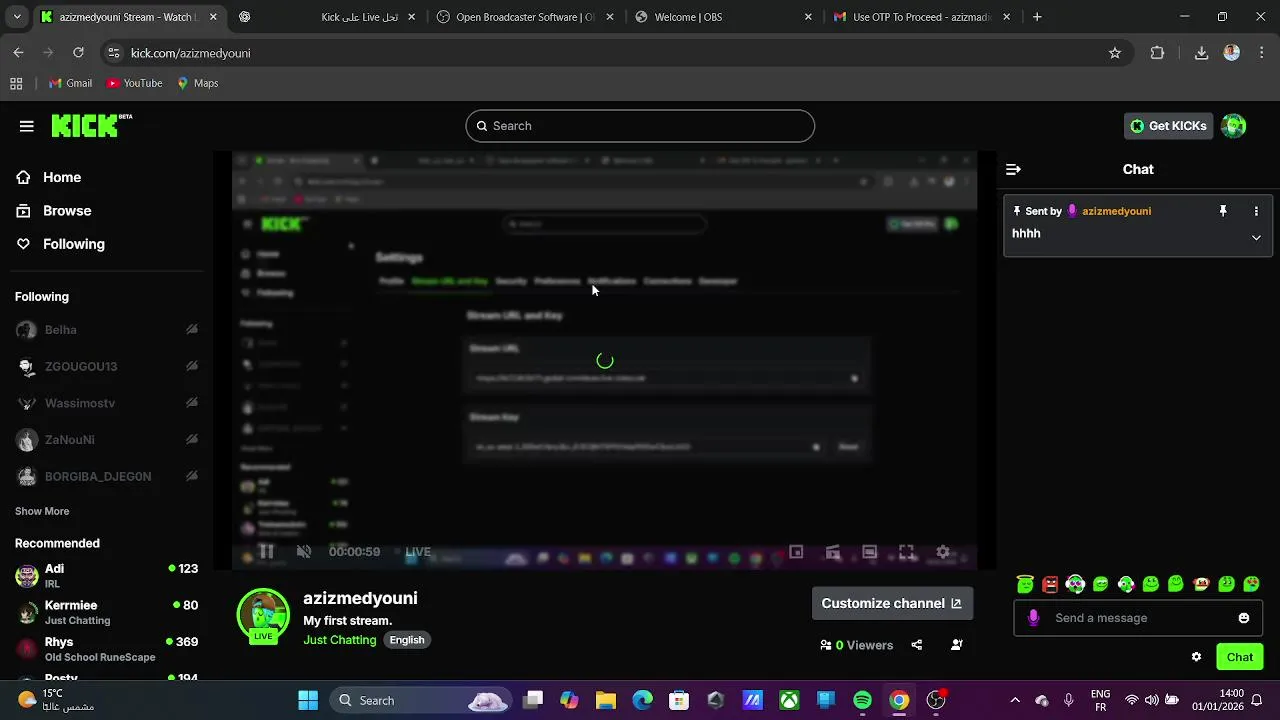Open Chrome extensions puzzle icon
The width and height of the screenshot is (1280, 720).
coord(1157,53)
